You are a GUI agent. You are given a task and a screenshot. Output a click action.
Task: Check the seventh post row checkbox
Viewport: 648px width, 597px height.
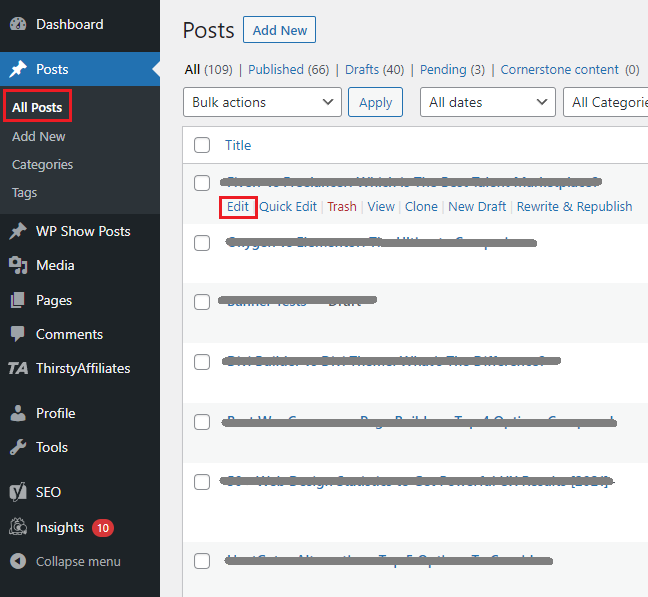202,561
